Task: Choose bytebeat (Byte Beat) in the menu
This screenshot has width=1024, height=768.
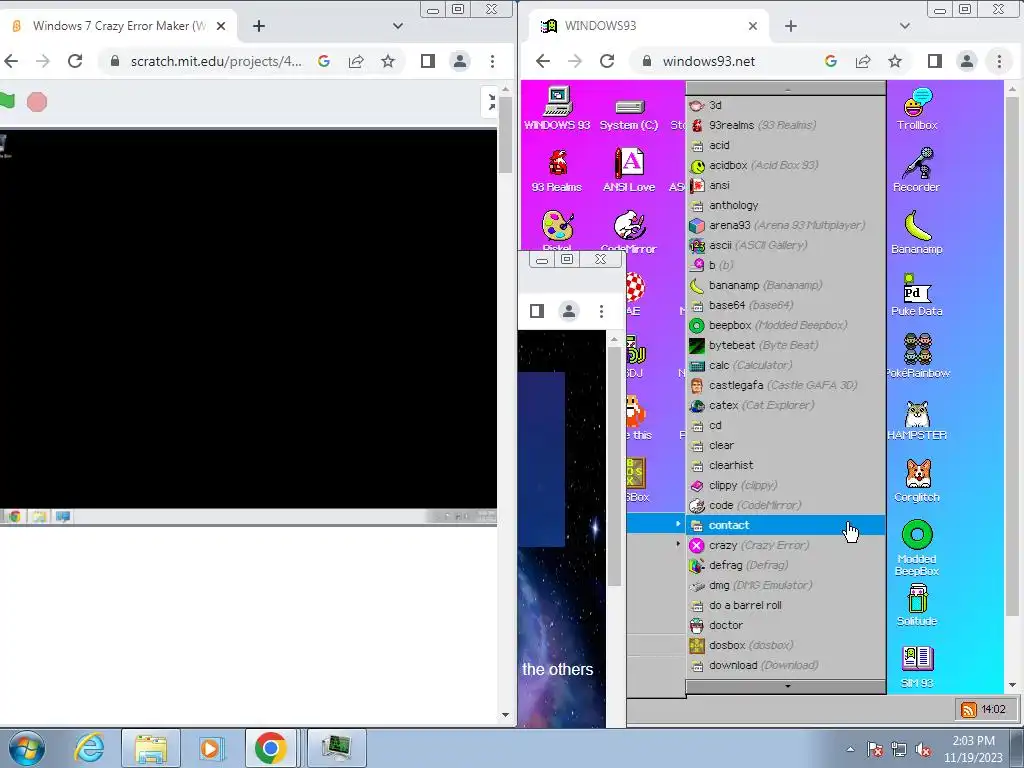Action: (x=786, y=345)
